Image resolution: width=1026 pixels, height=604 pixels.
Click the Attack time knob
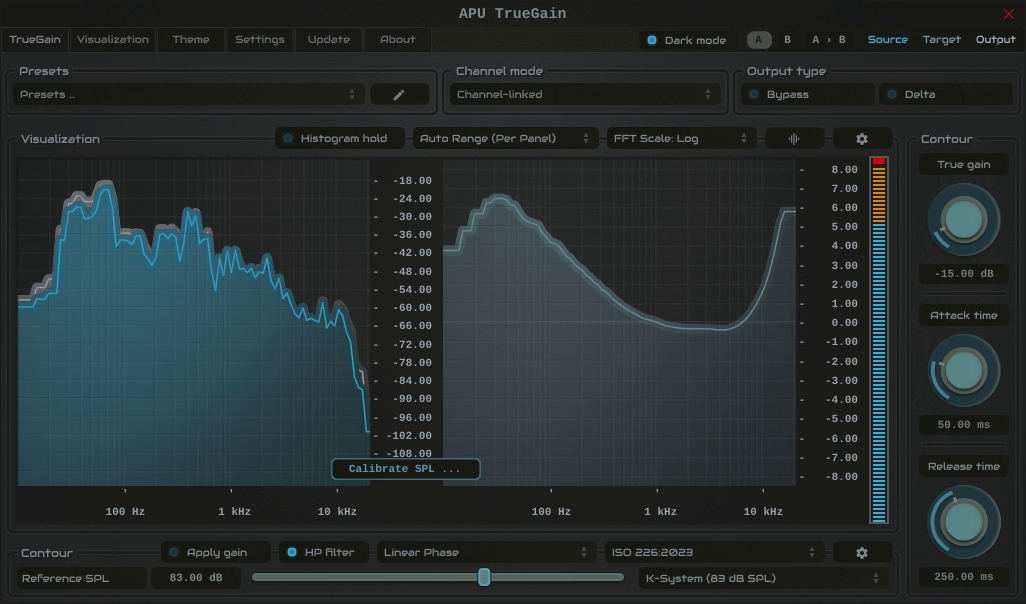click(x=963, y=371)
